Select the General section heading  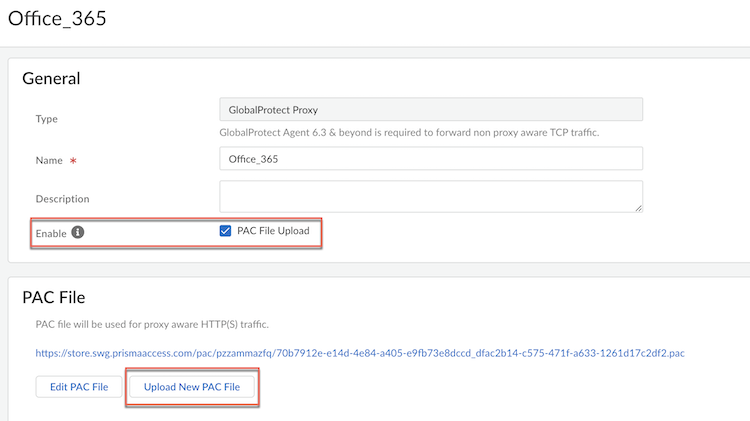coord(51,78)
